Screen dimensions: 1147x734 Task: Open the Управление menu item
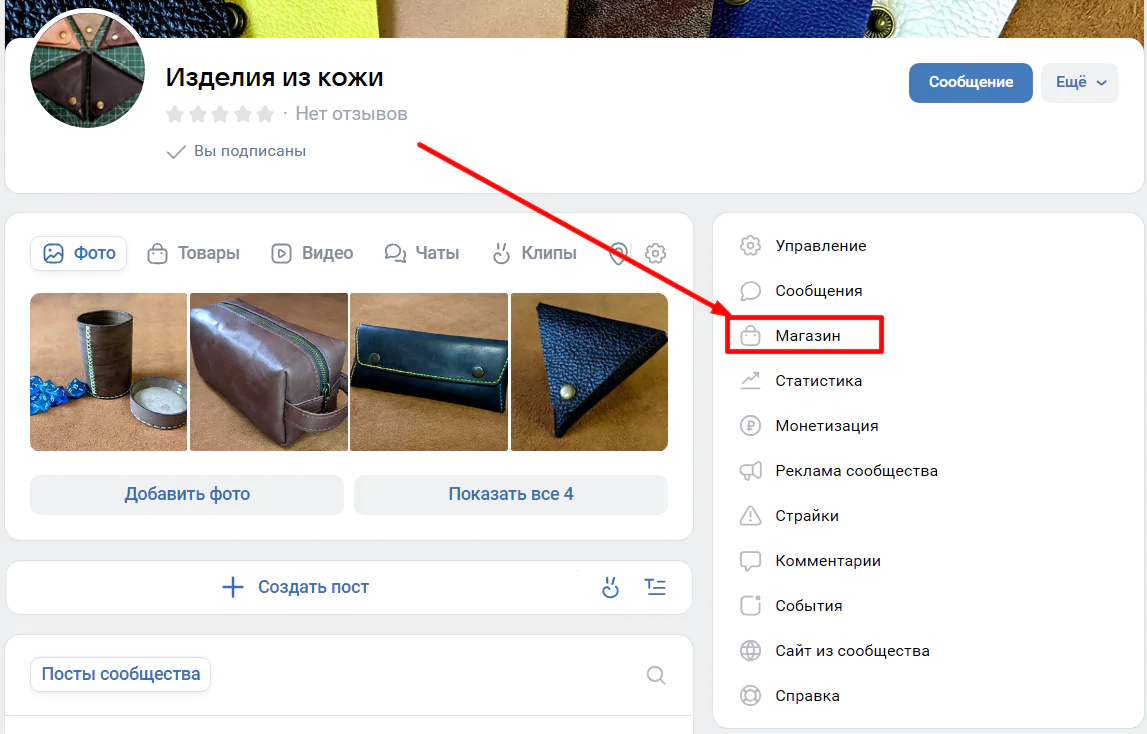point(821,246)
